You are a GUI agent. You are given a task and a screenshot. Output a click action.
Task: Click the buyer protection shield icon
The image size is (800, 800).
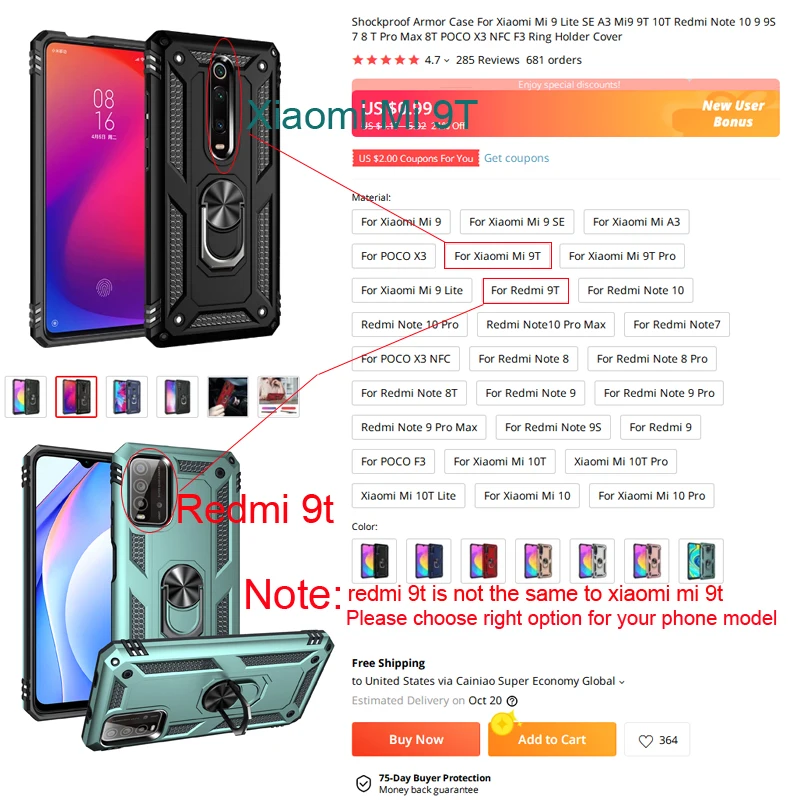363,783
